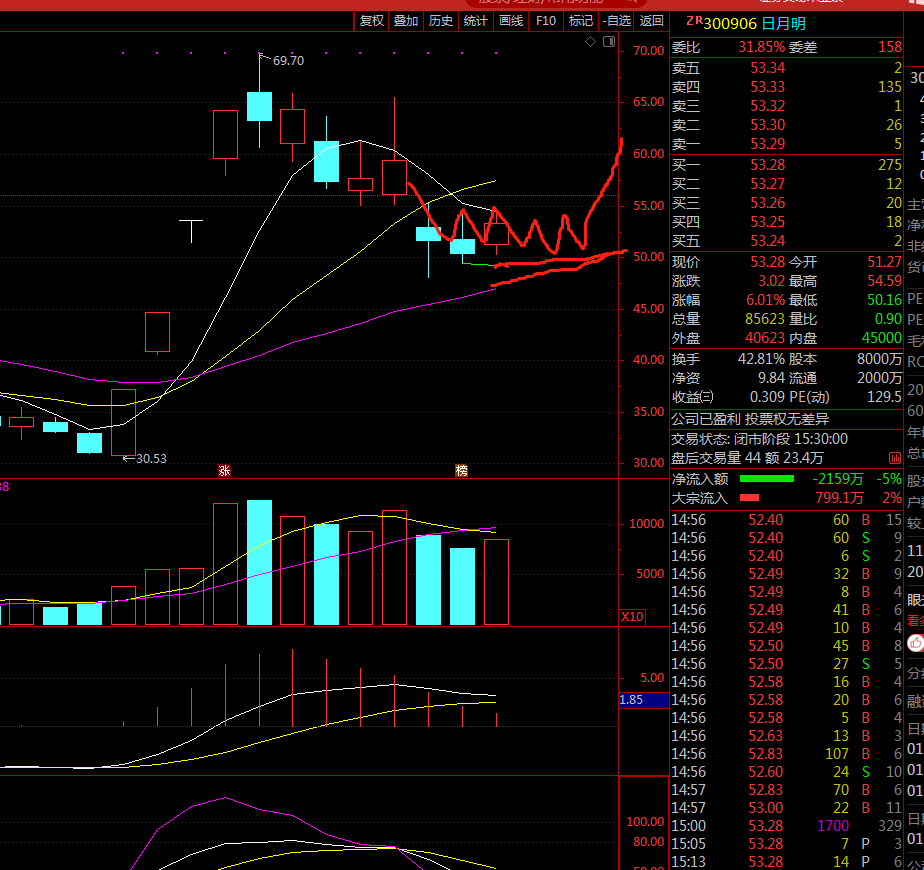Click the 外盘 40623 value

765,338
